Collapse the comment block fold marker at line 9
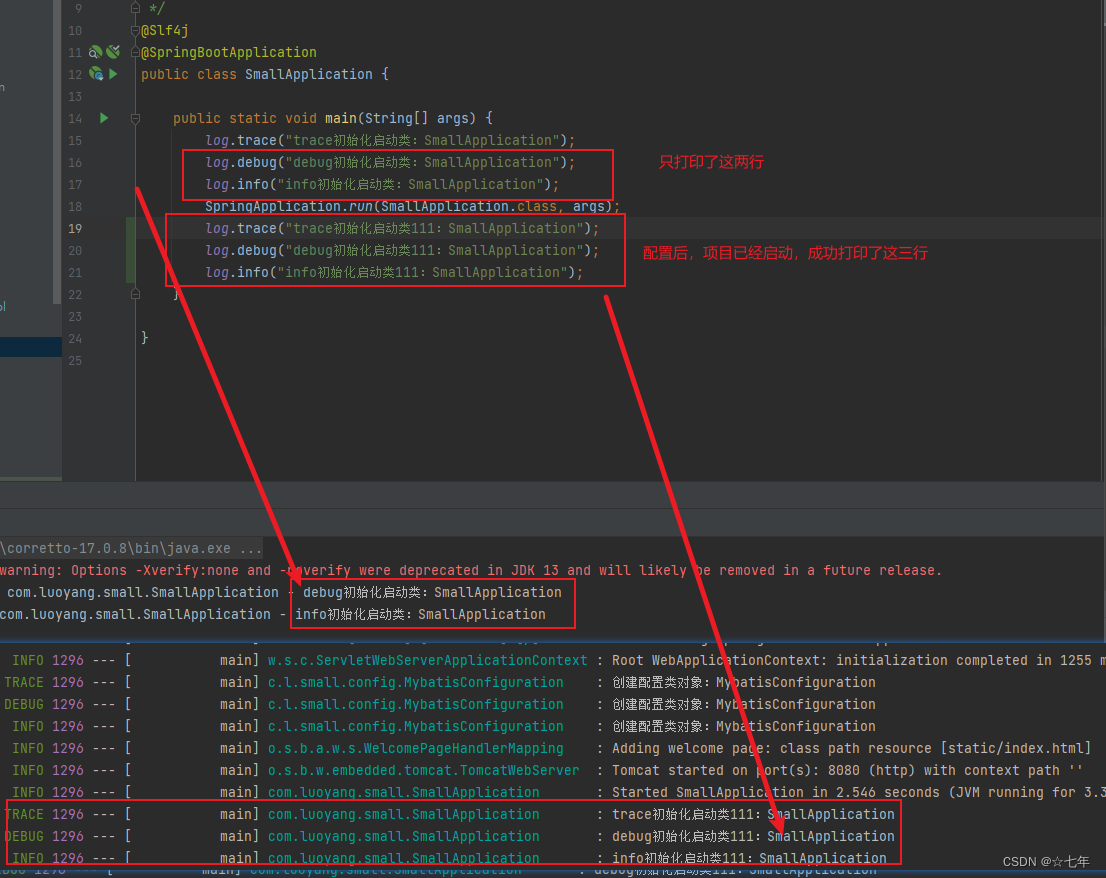The width and height of the screenshot is (1106, 878). coord(135,8)
